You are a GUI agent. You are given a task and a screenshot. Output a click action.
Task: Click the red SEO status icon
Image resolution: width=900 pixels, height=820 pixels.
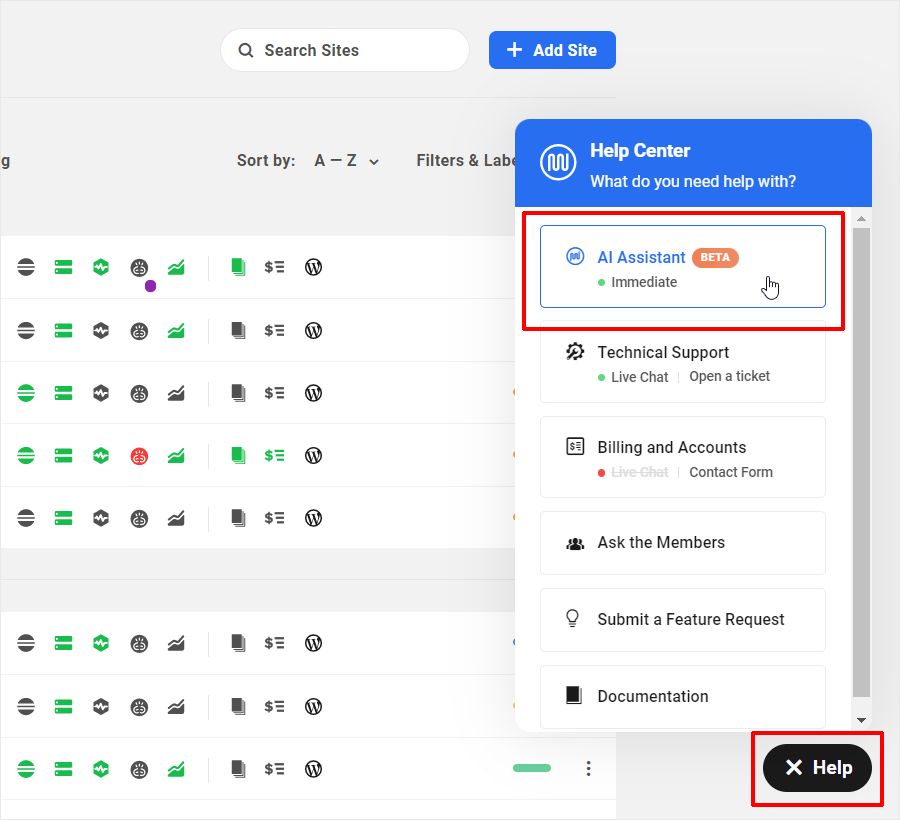coord(139,456)
